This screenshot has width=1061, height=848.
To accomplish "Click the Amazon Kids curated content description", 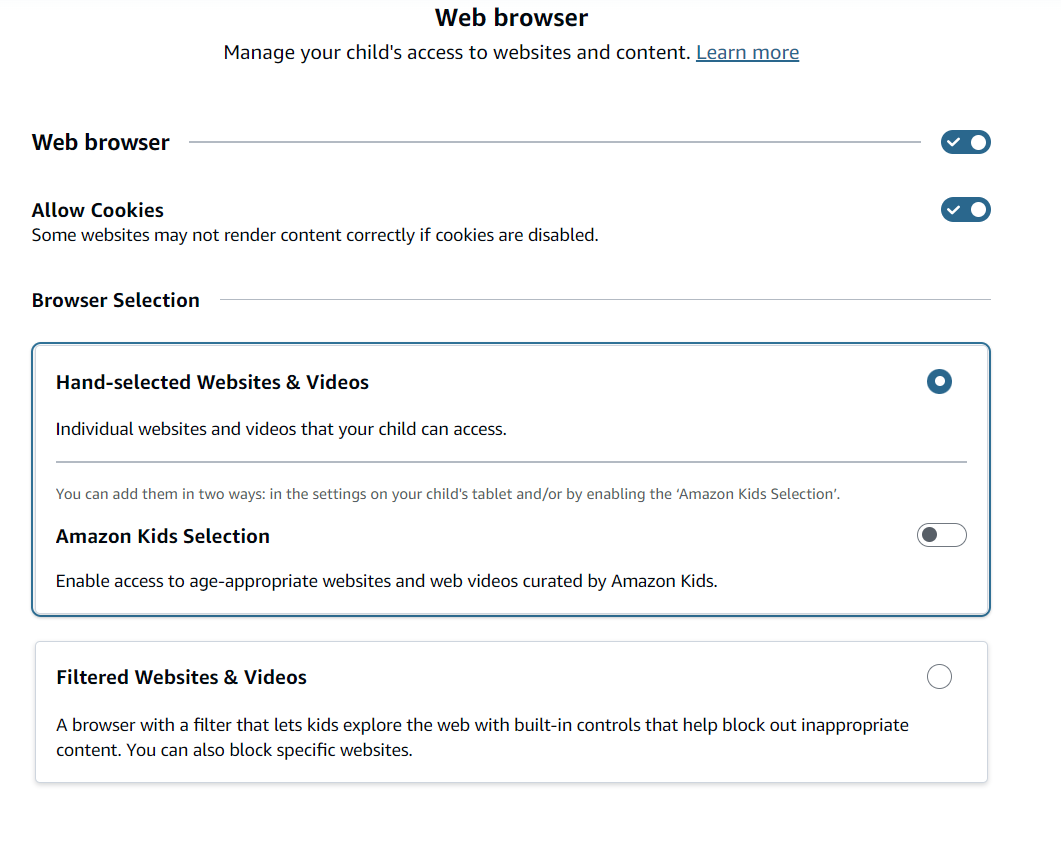I will tap(386, 580).
